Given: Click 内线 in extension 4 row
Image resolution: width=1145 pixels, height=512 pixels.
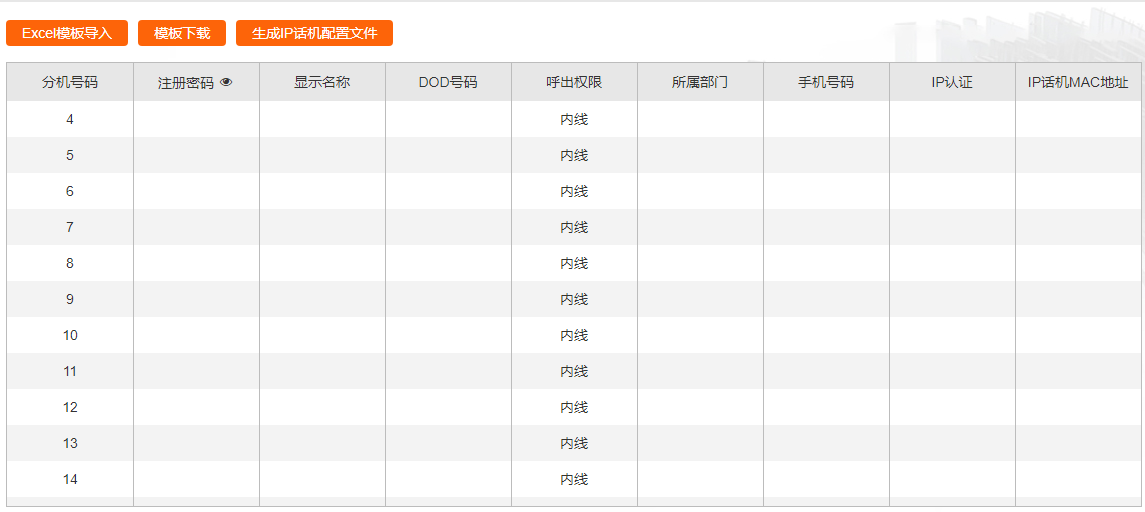Looking at the screenshot, I should [x=574, y=120].
